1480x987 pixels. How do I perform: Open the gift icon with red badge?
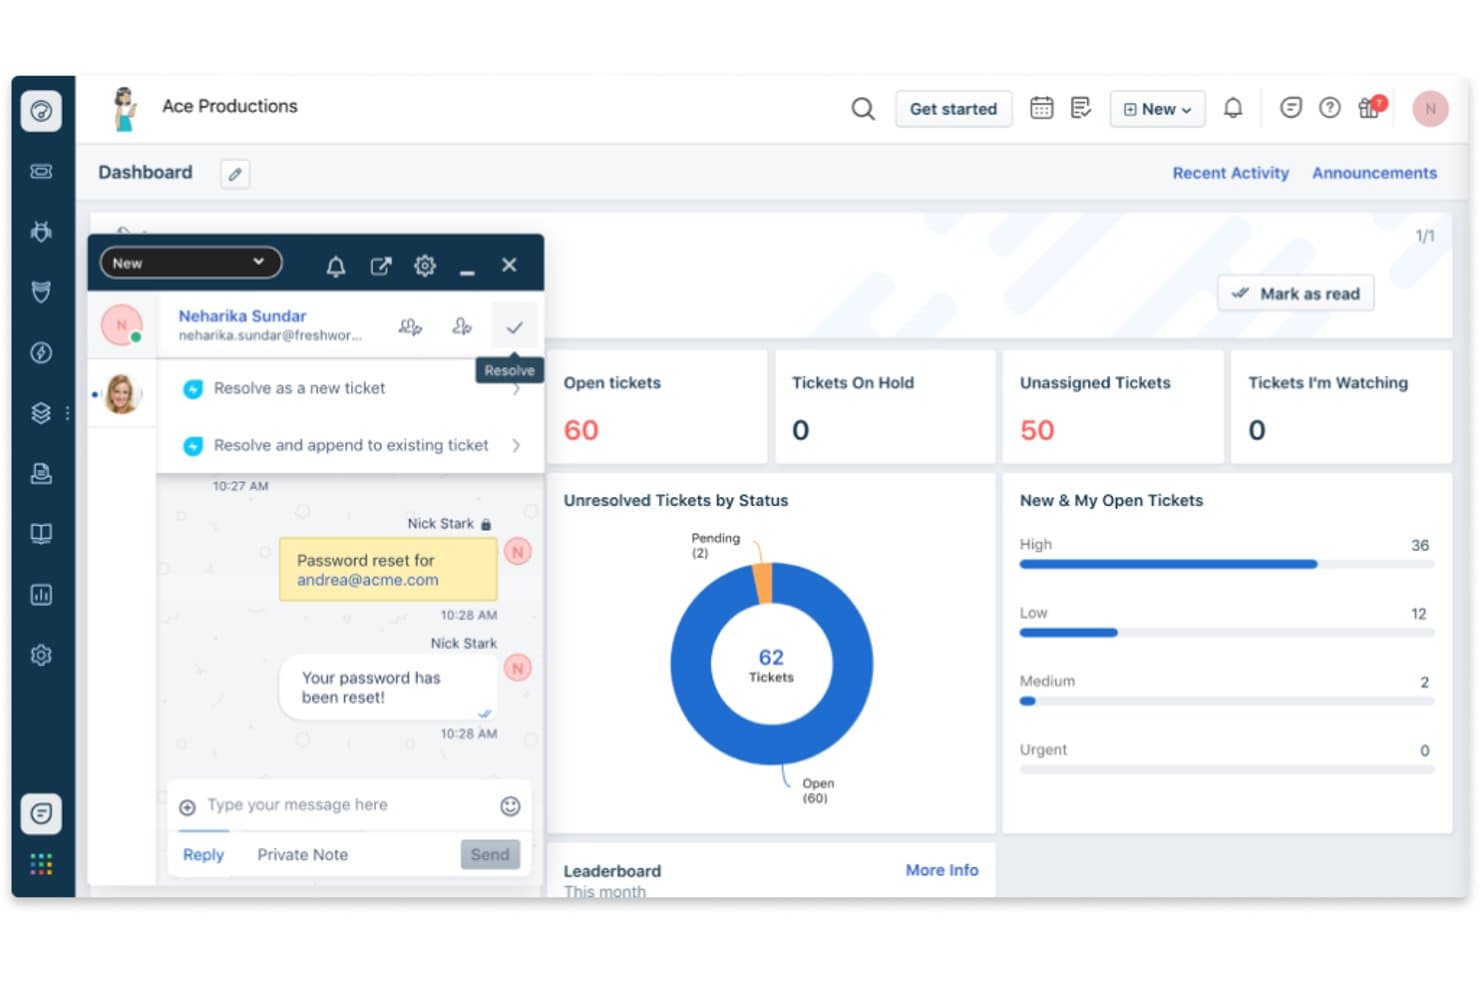point(1370,107)
